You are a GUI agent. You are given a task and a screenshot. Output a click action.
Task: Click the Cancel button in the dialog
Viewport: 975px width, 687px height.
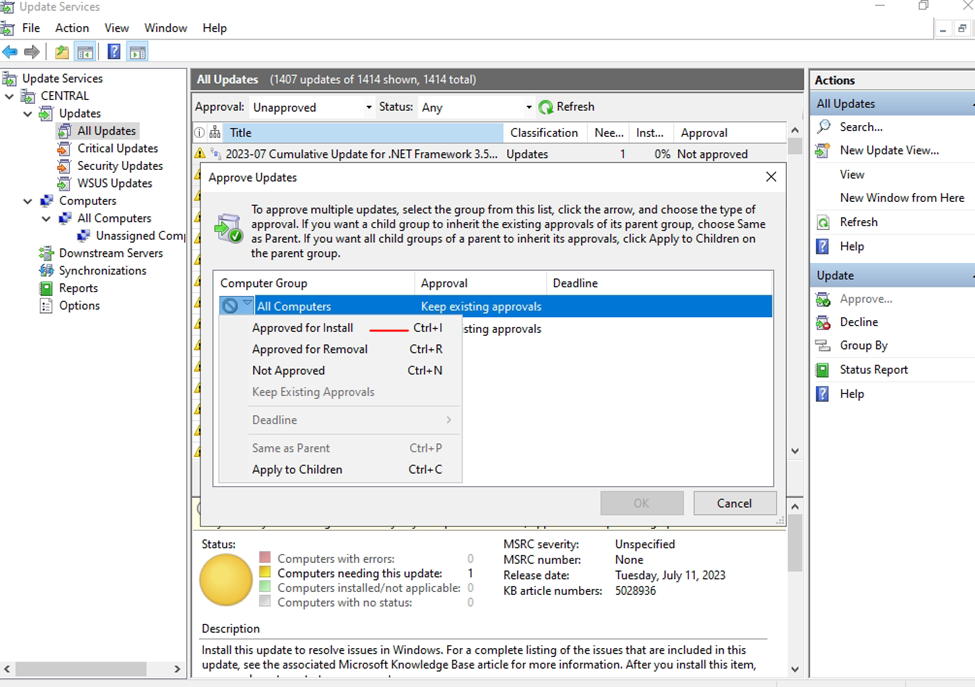click(734, 503)
